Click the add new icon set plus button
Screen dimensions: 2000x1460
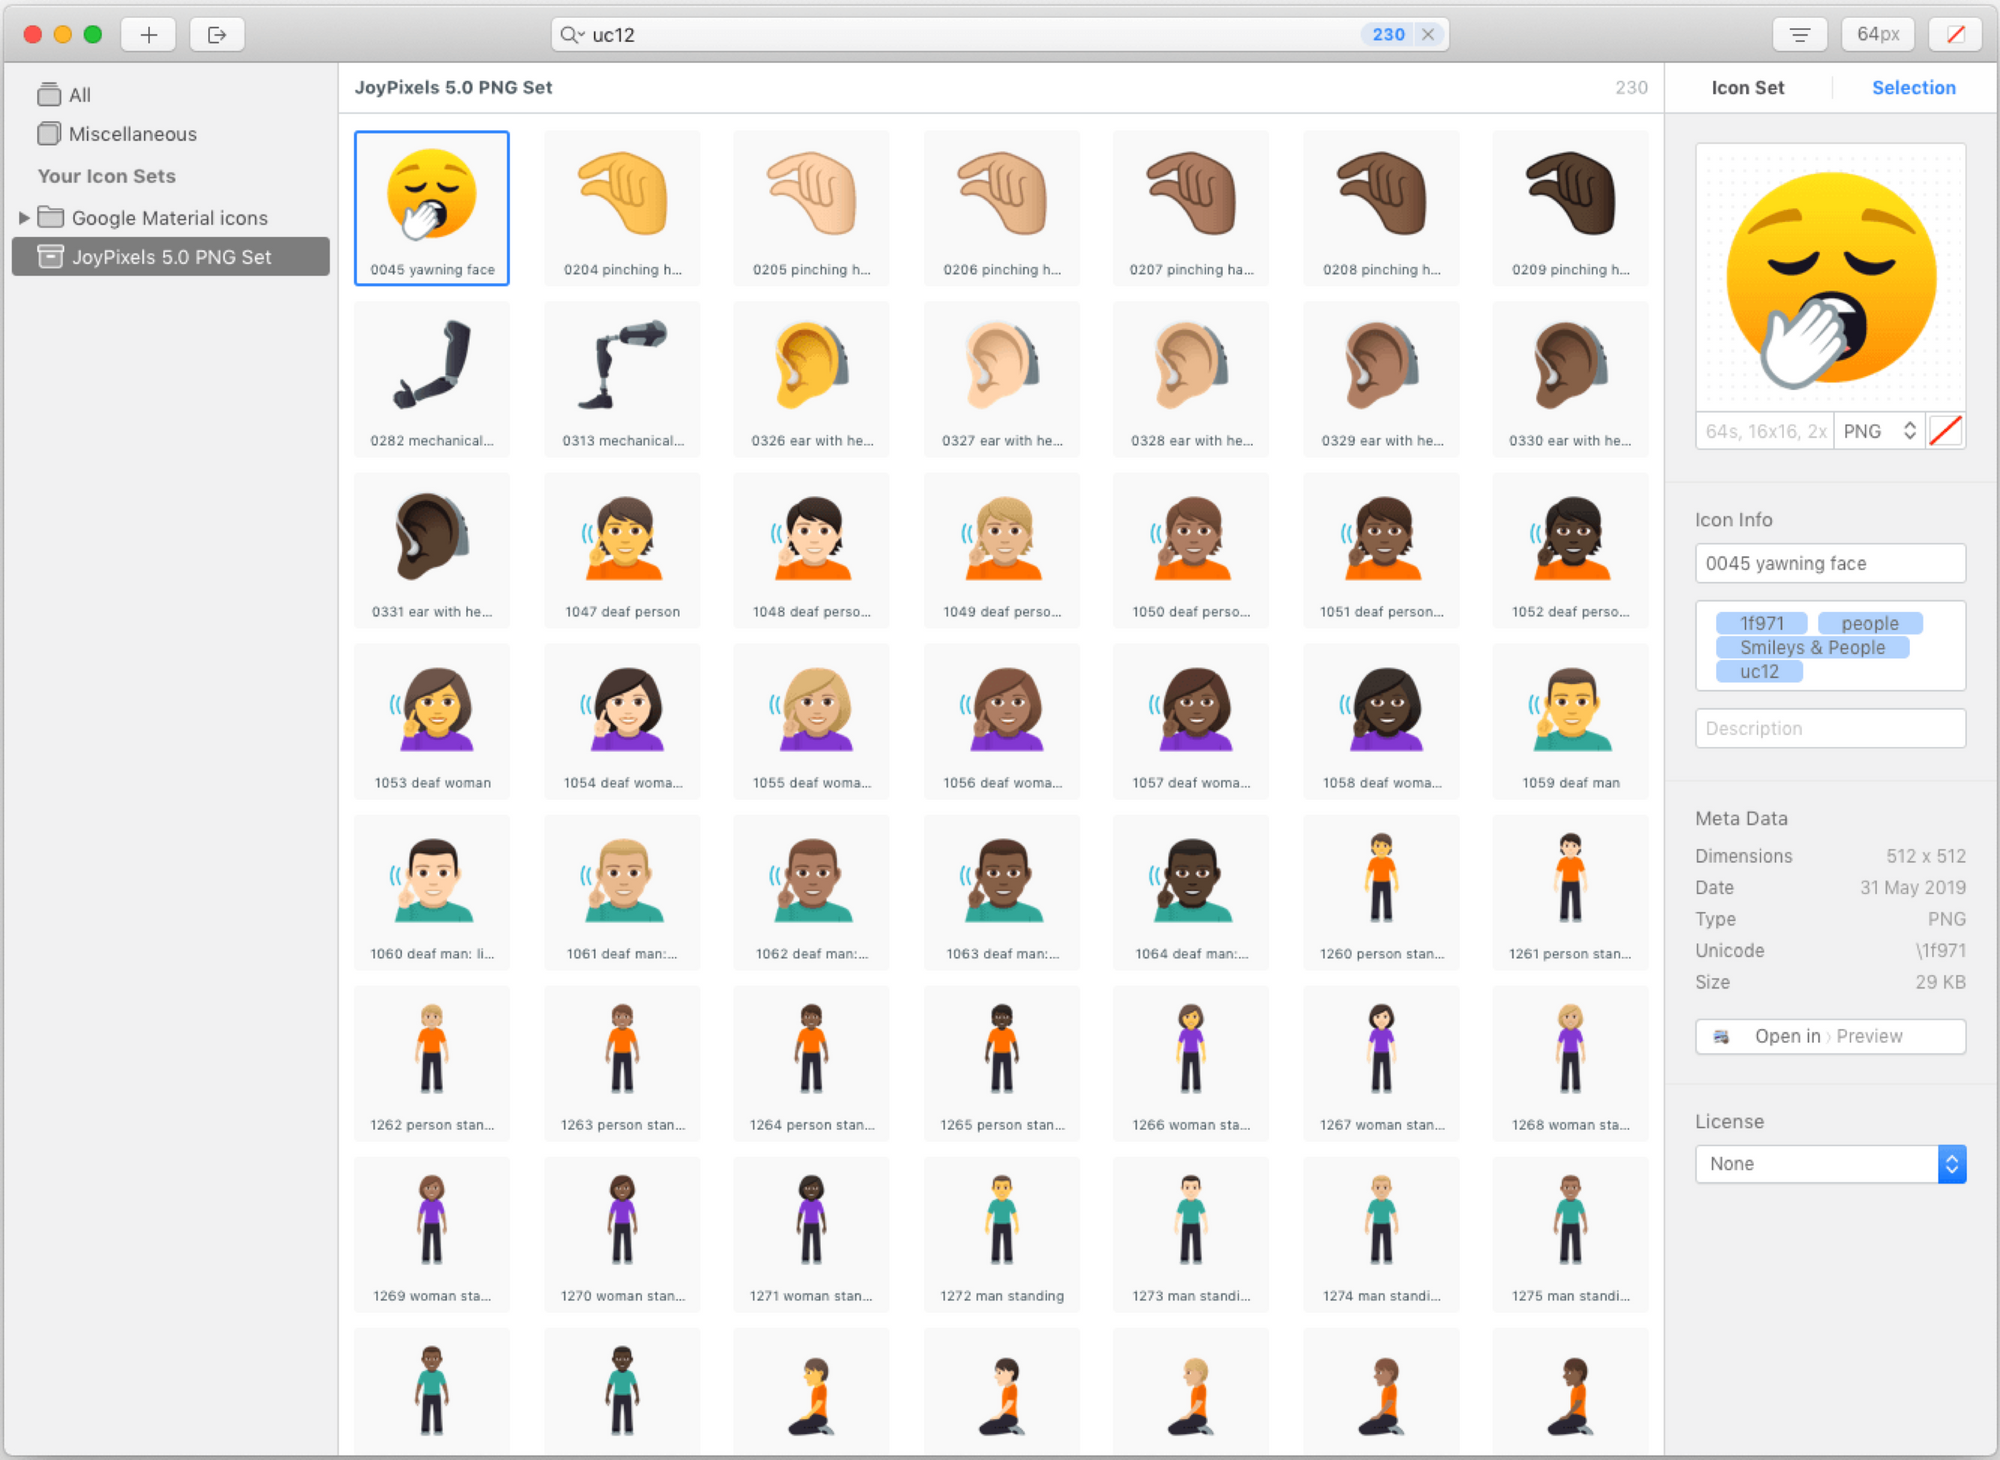point(148,35)
